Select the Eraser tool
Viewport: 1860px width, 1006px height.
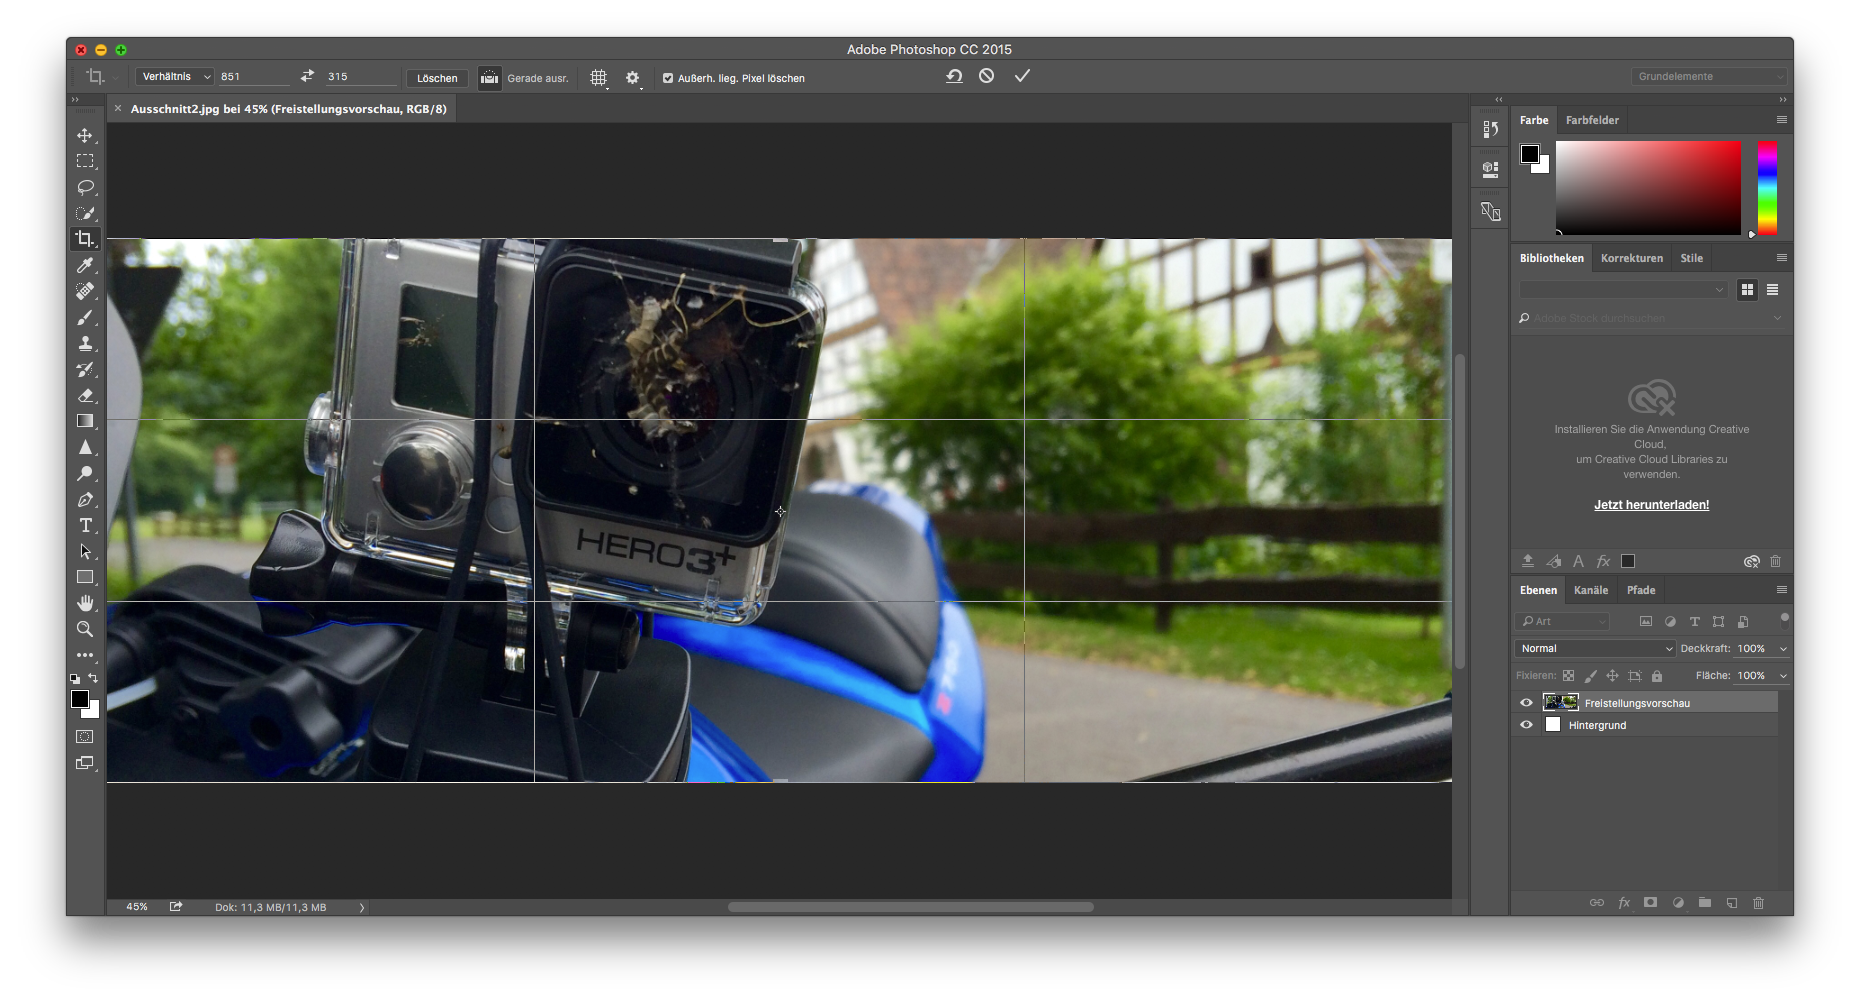tap(85, 395)
